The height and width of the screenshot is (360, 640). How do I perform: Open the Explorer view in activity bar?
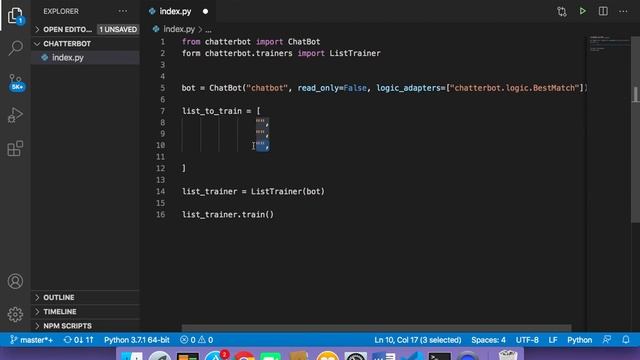tap(15, 16)
